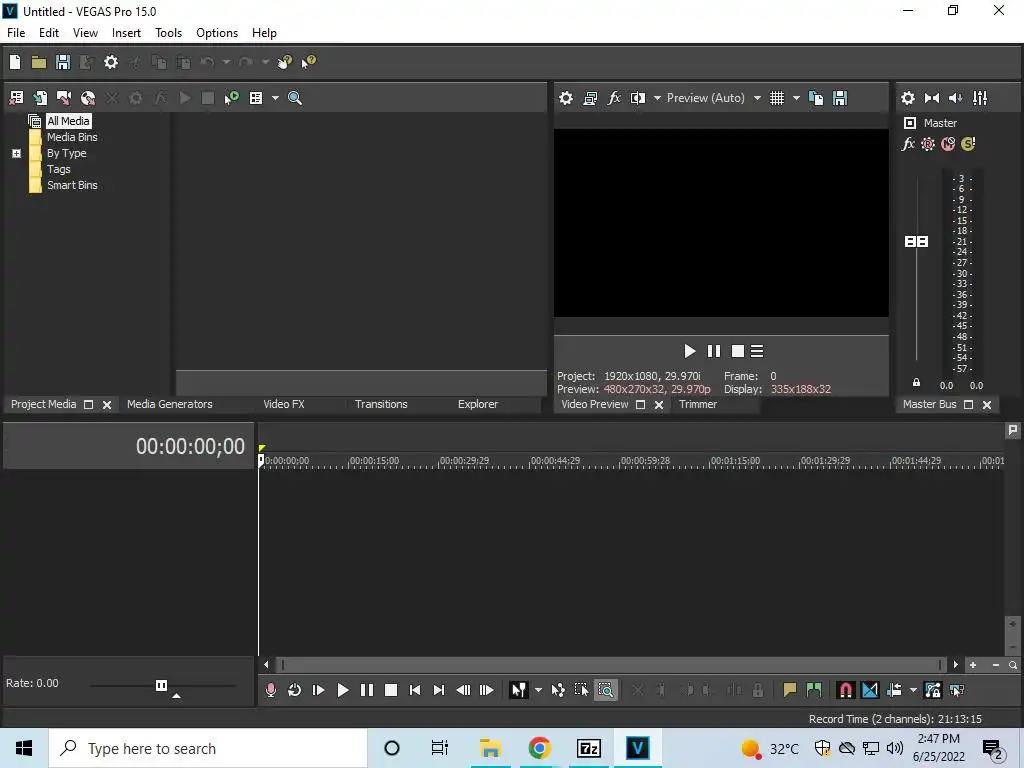Play the Video Preview window

click(690, 351)
